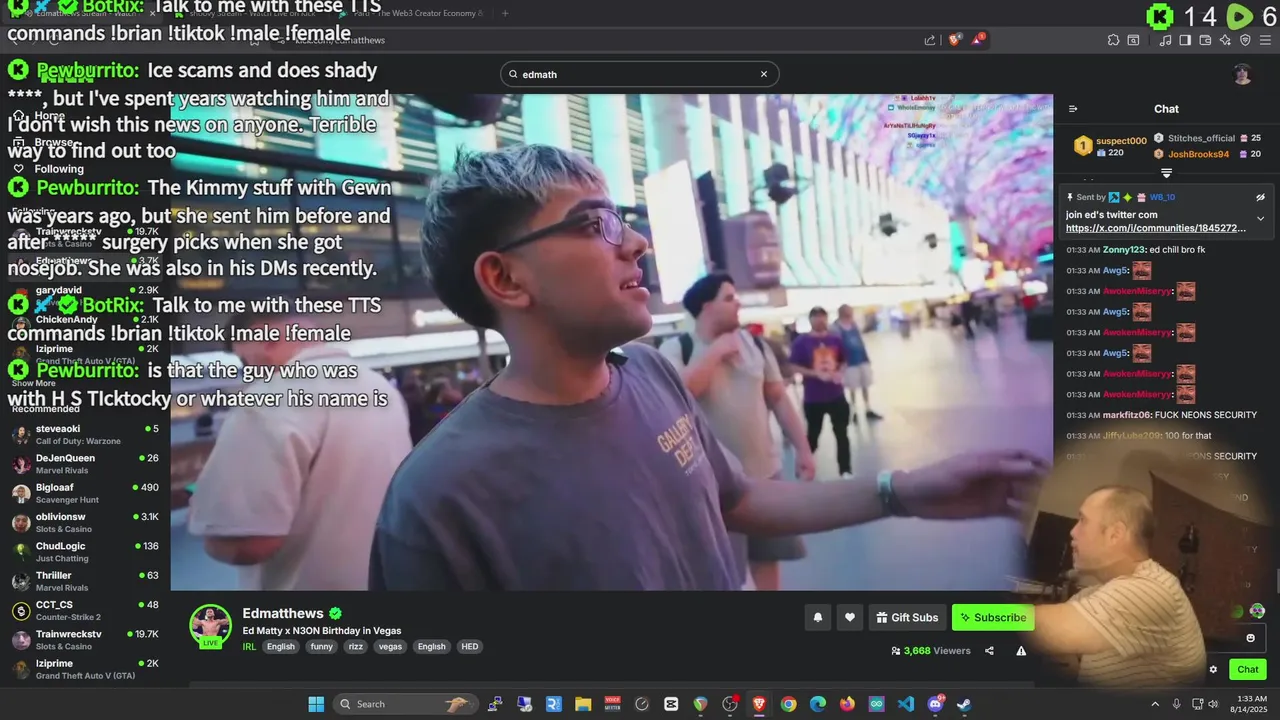
Task: Expand followed channels with Show More
Action: click(x=34, y=383)
